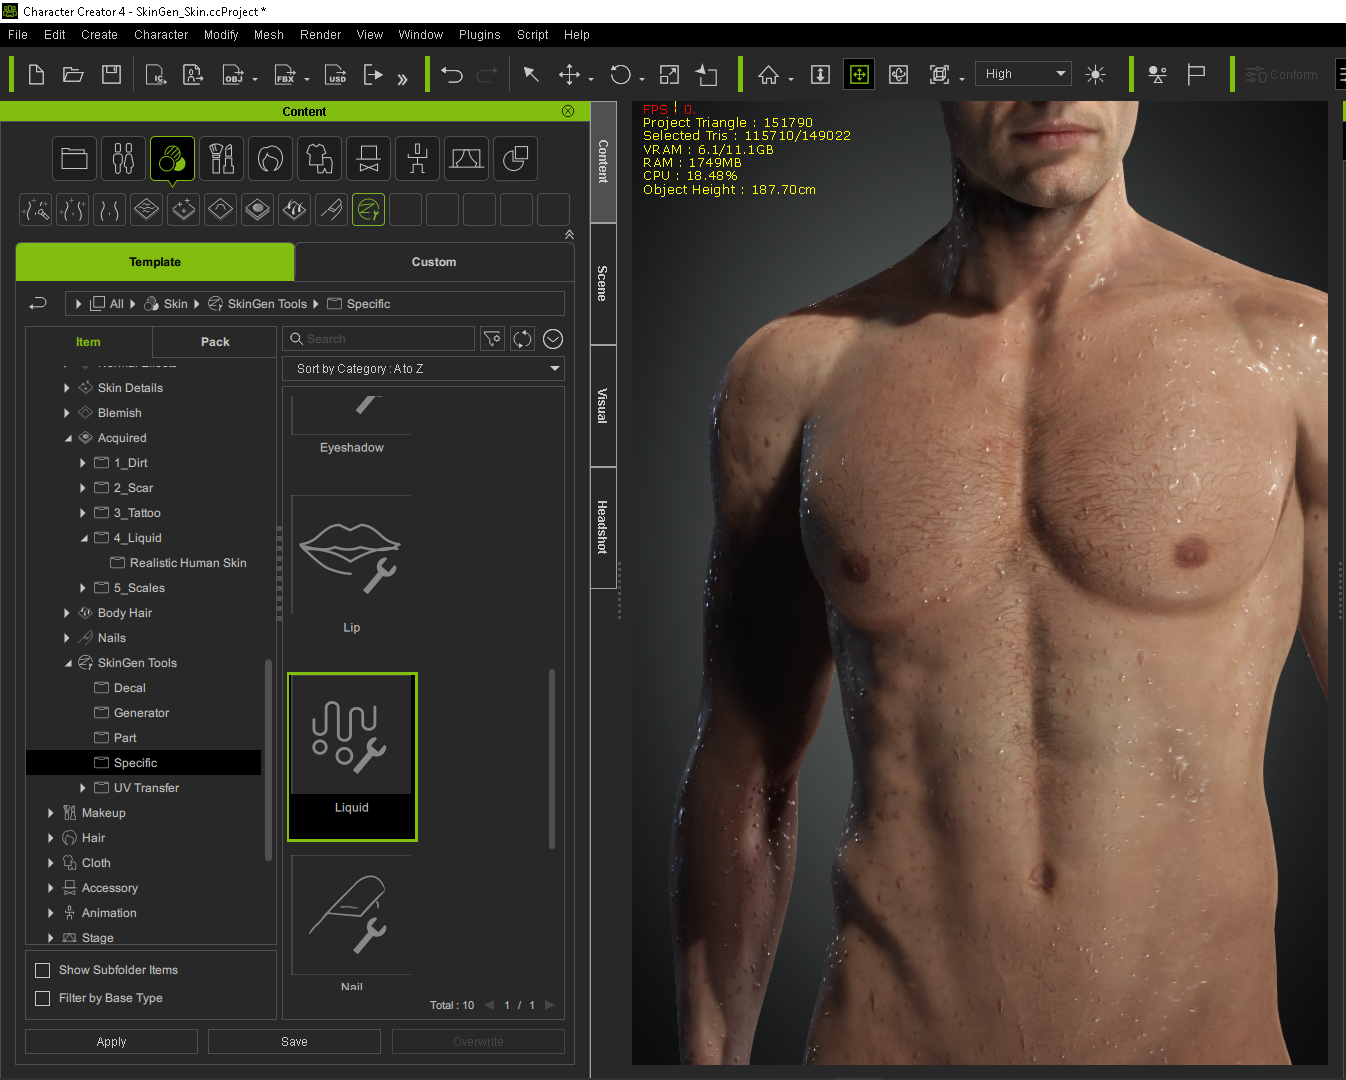This screenshot has height=1080, width=1346.
Task: Open project with folder icon
Action: (x=73, y=75)
